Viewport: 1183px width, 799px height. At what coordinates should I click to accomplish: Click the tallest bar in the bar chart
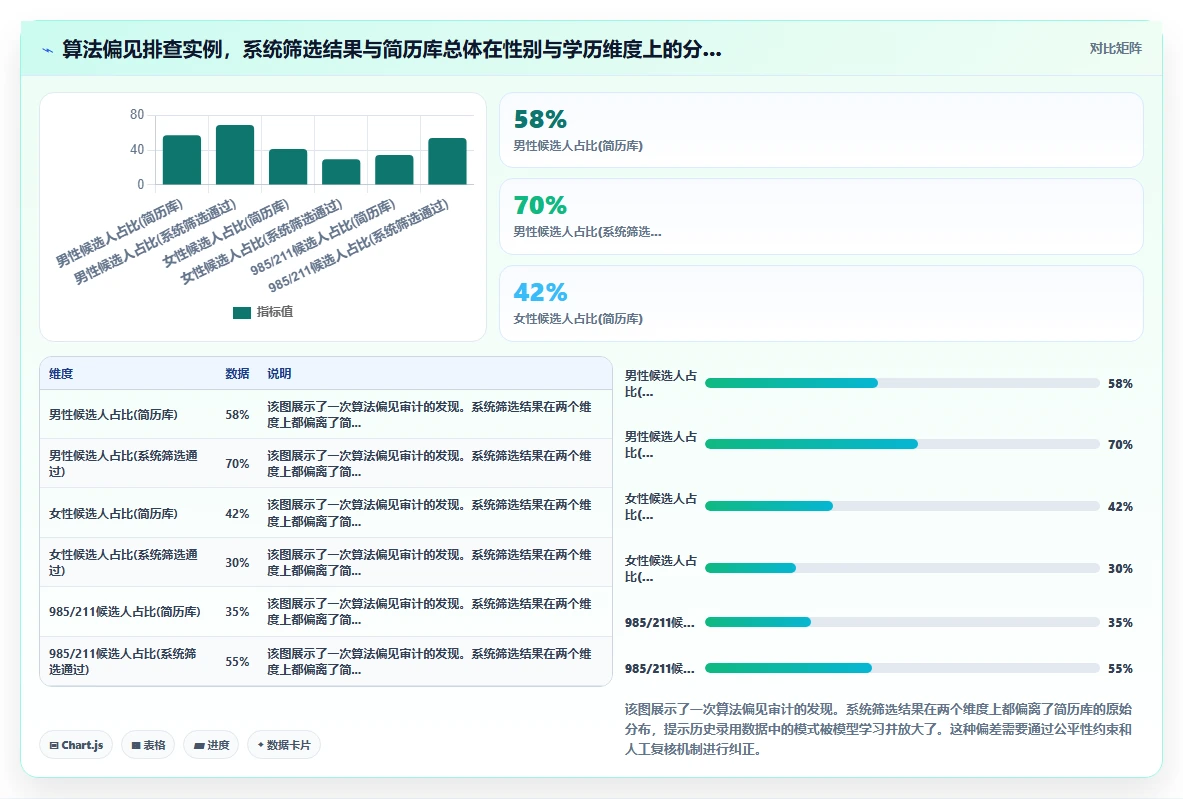point(235,155)
